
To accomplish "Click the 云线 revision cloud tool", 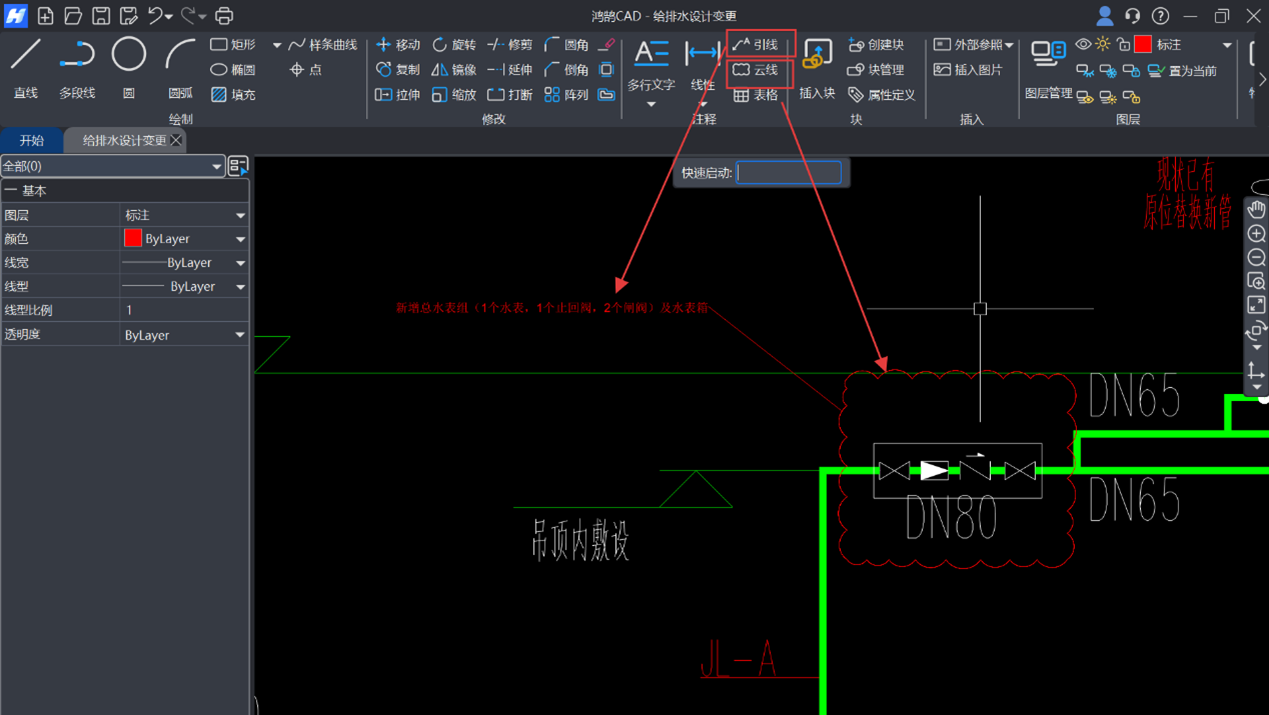I will 756,70.
